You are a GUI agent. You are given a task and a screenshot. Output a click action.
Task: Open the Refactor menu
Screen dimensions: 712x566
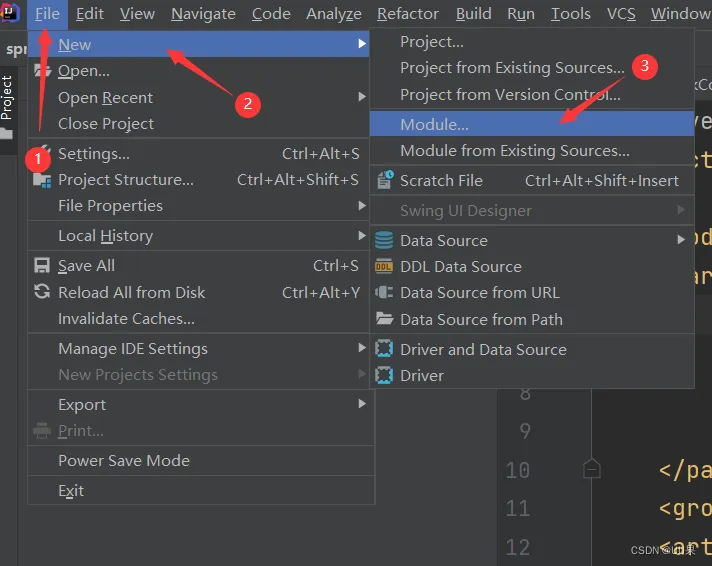pos(408,14)
